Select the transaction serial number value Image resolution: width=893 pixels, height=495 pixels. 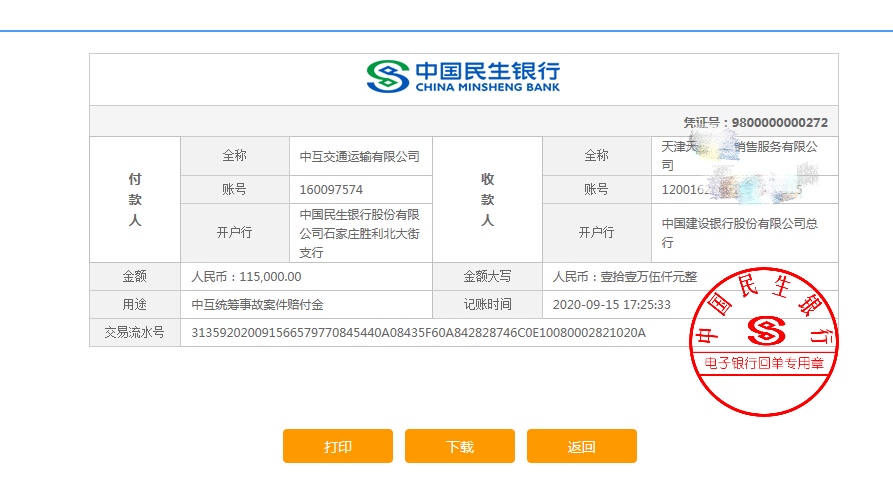[x=418, y=333]
